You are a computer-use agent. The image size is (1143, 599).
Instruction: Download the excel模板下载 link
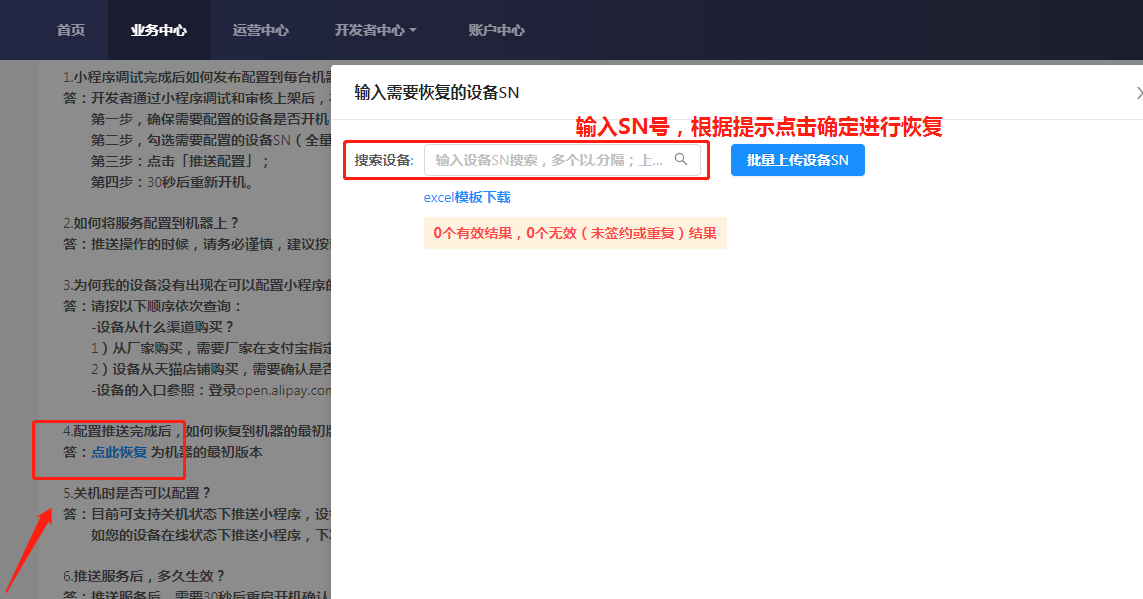[467, 197]
